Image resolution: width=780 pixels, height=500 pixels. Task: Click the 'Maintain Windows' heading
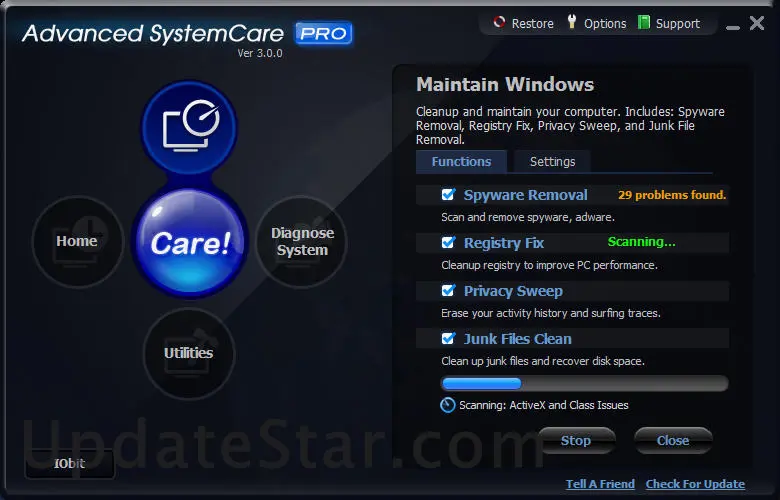(505, 85)
